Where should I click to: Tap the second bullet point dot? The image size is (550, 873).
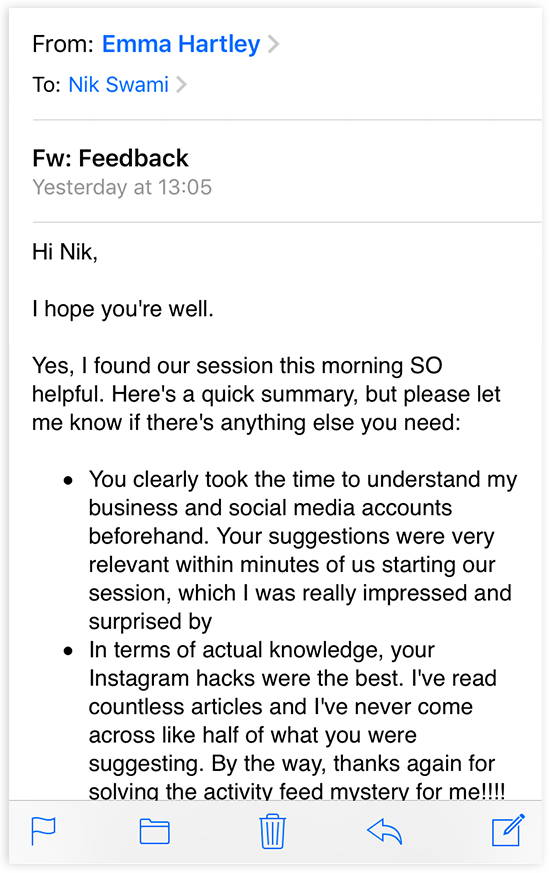click(x=68, y=650)
